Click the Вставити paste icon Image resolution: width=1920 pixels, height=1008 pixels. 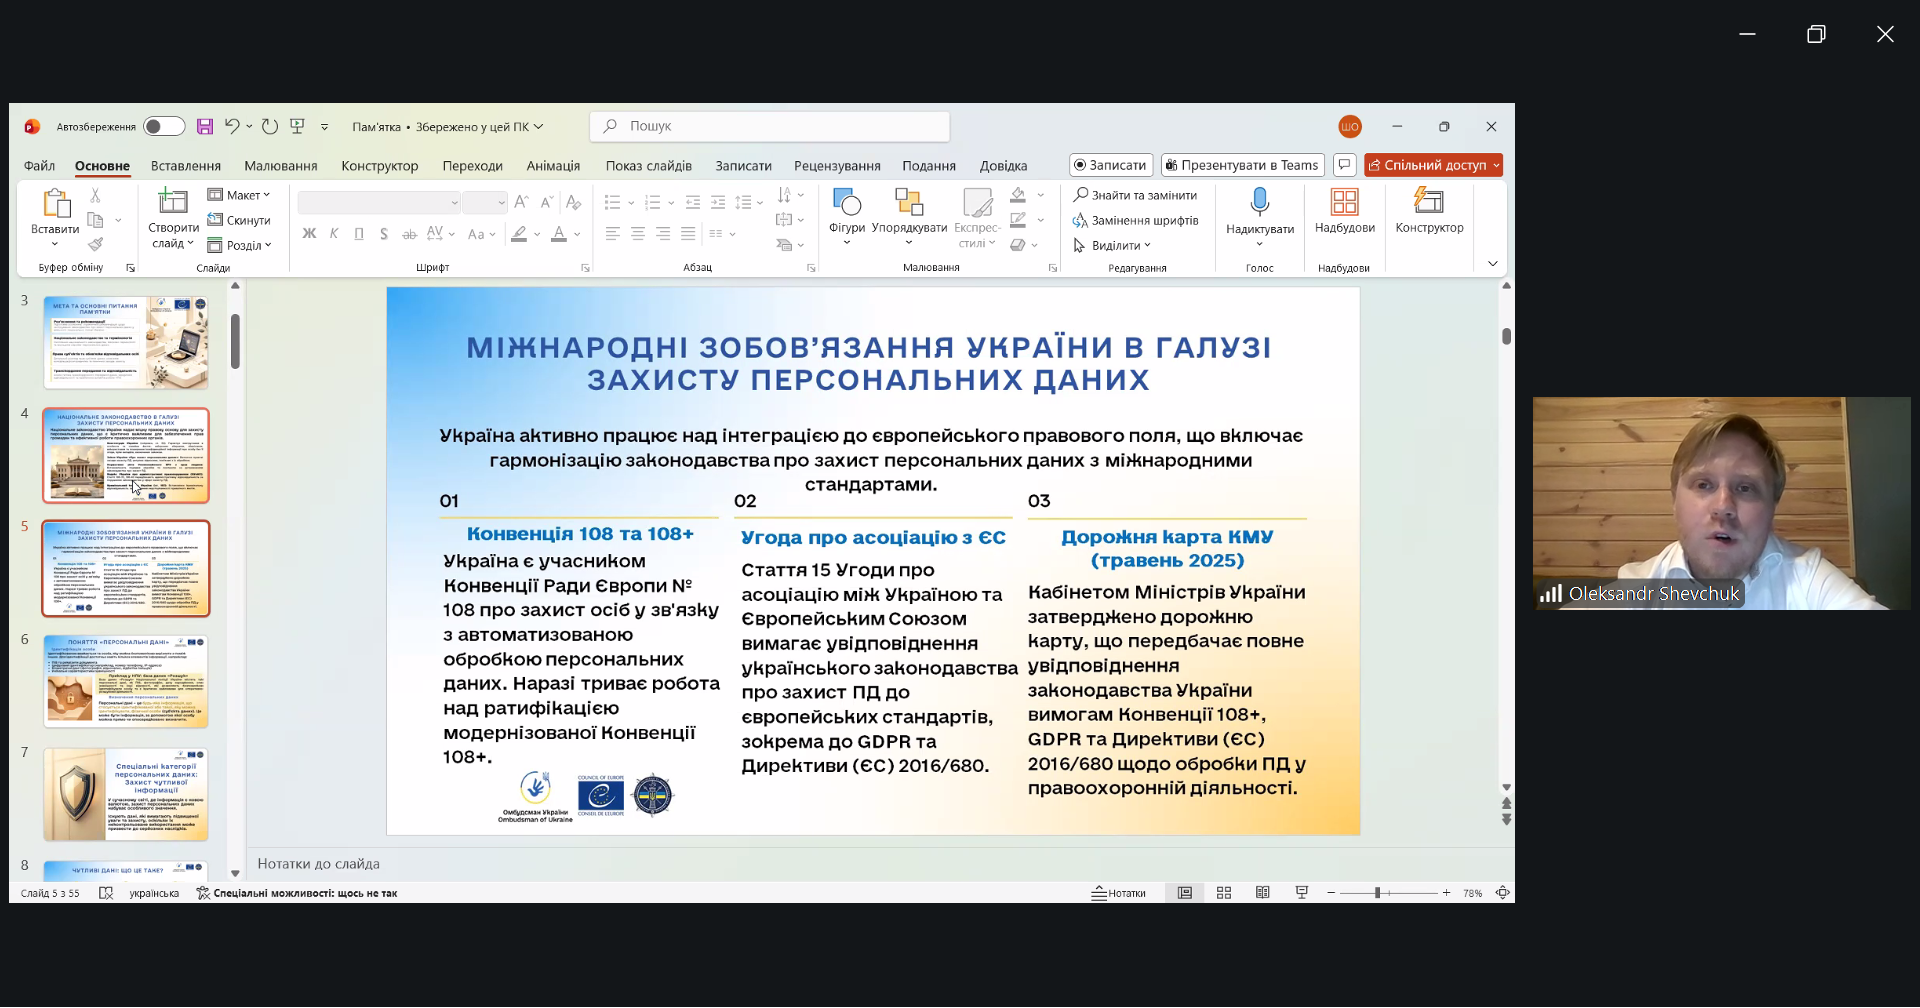tap(55, 204)
